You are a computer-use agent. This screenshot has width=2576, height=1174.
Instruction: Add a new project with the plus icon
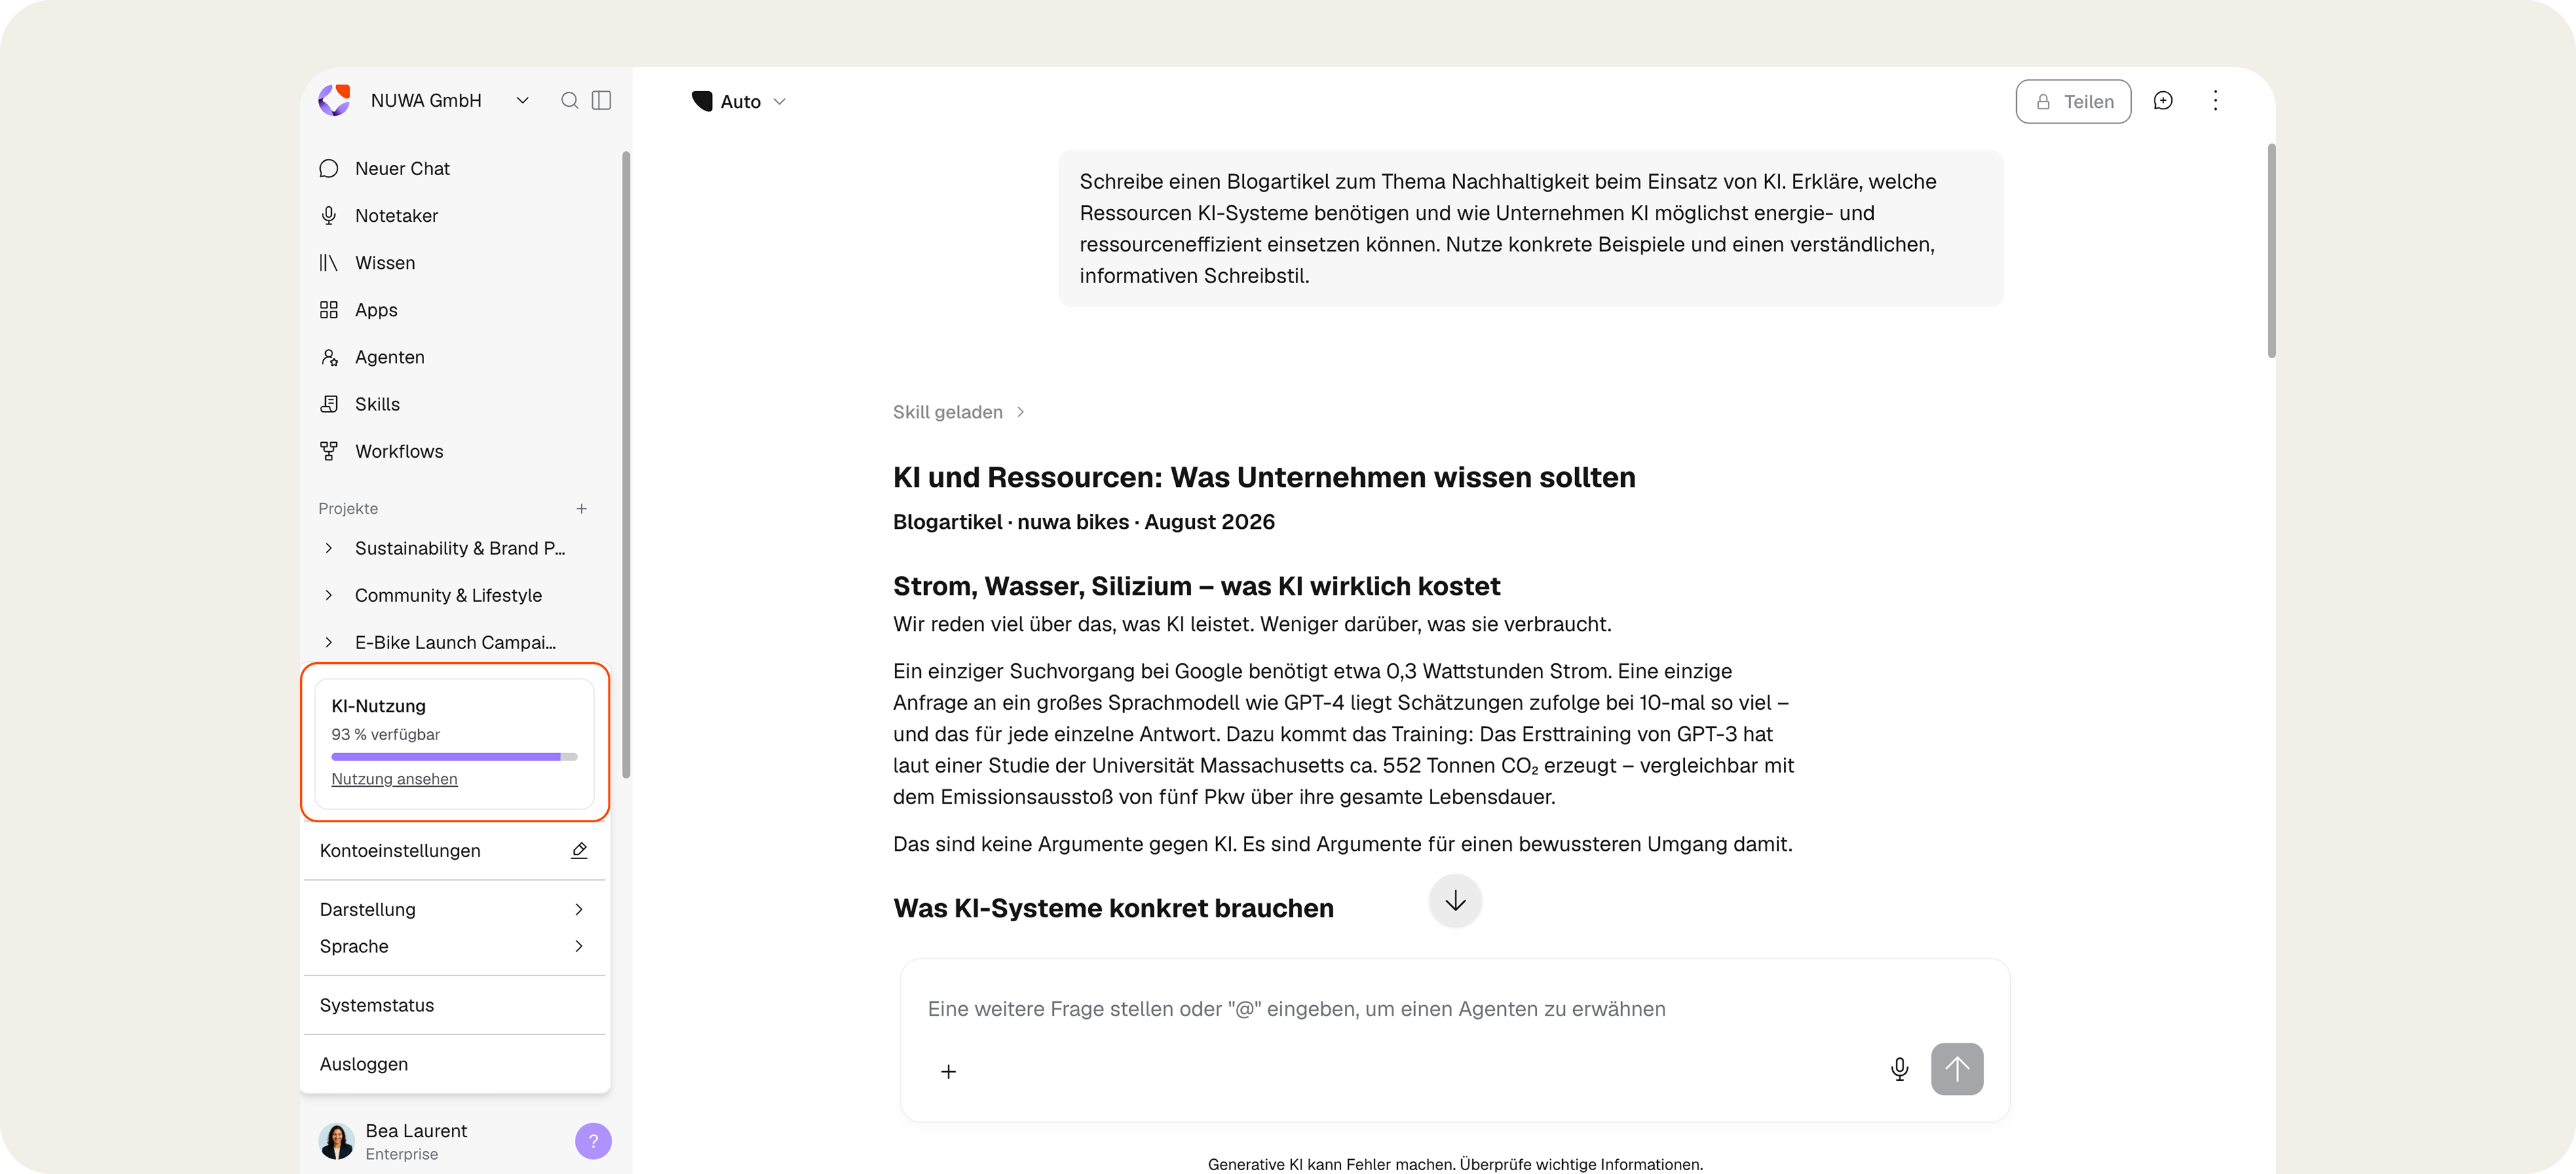(x=581, y=508)
